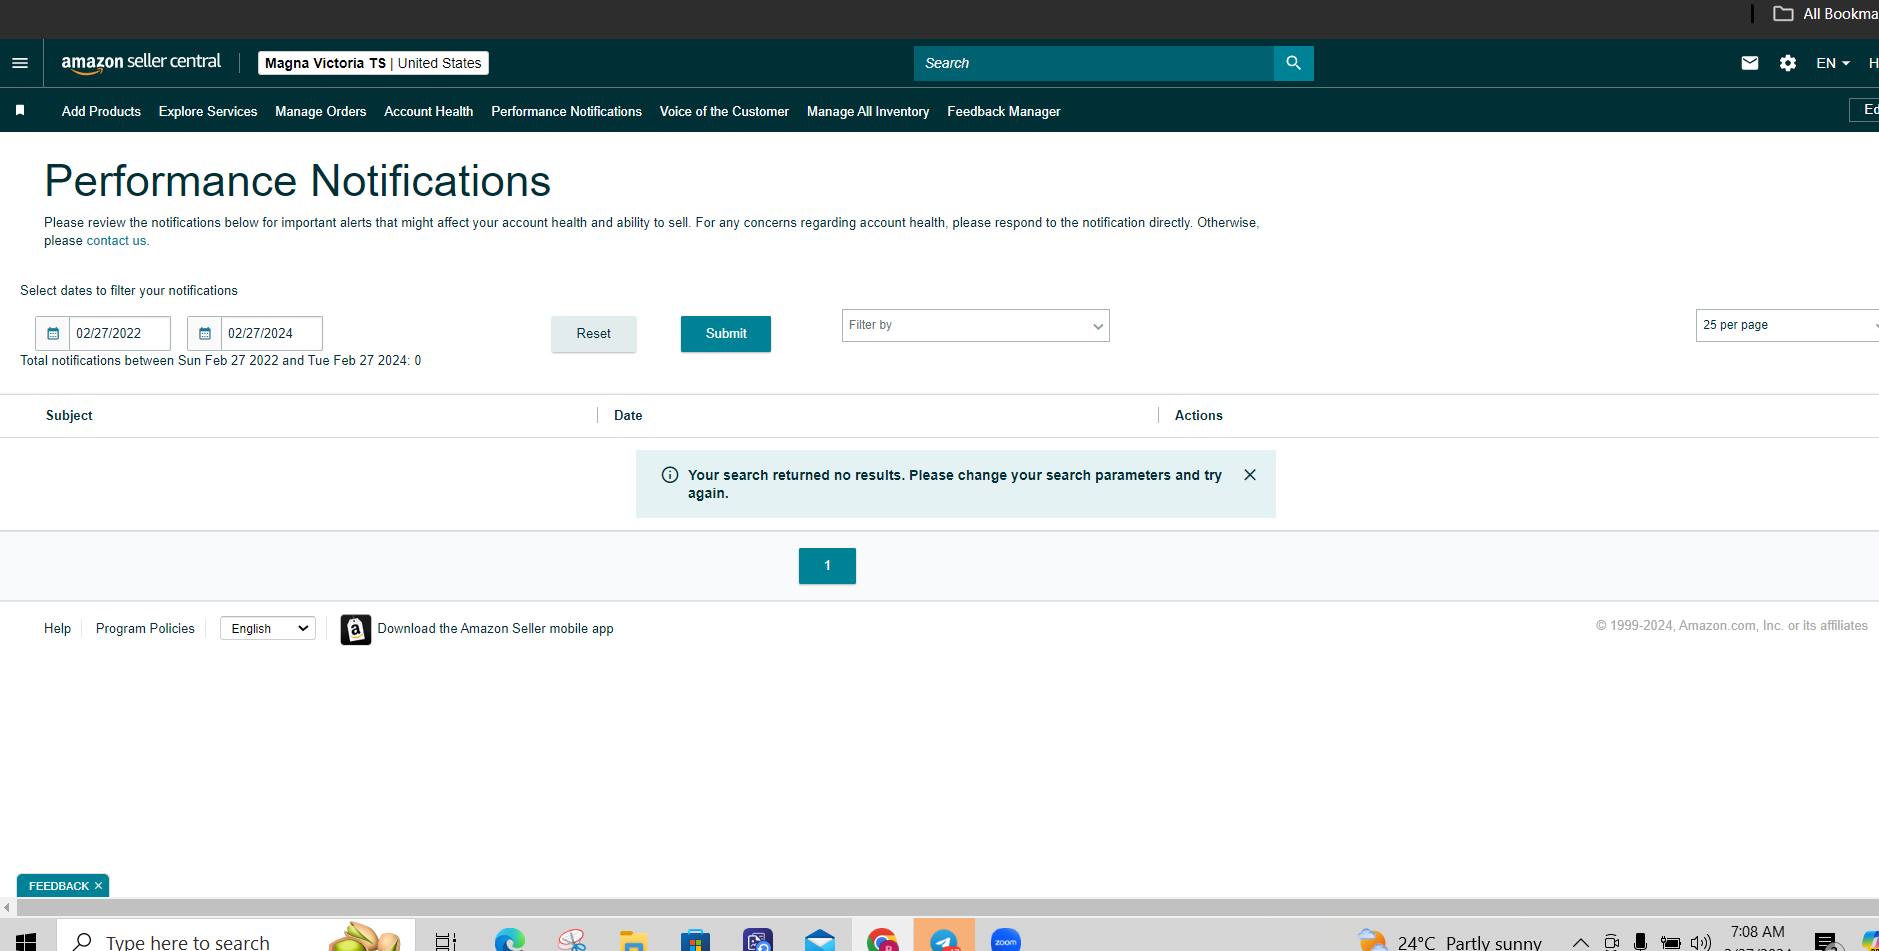Screen dimensions: 1879x951
Task: Click the start date field 02/27/2022
Action: tap(120, 333)
